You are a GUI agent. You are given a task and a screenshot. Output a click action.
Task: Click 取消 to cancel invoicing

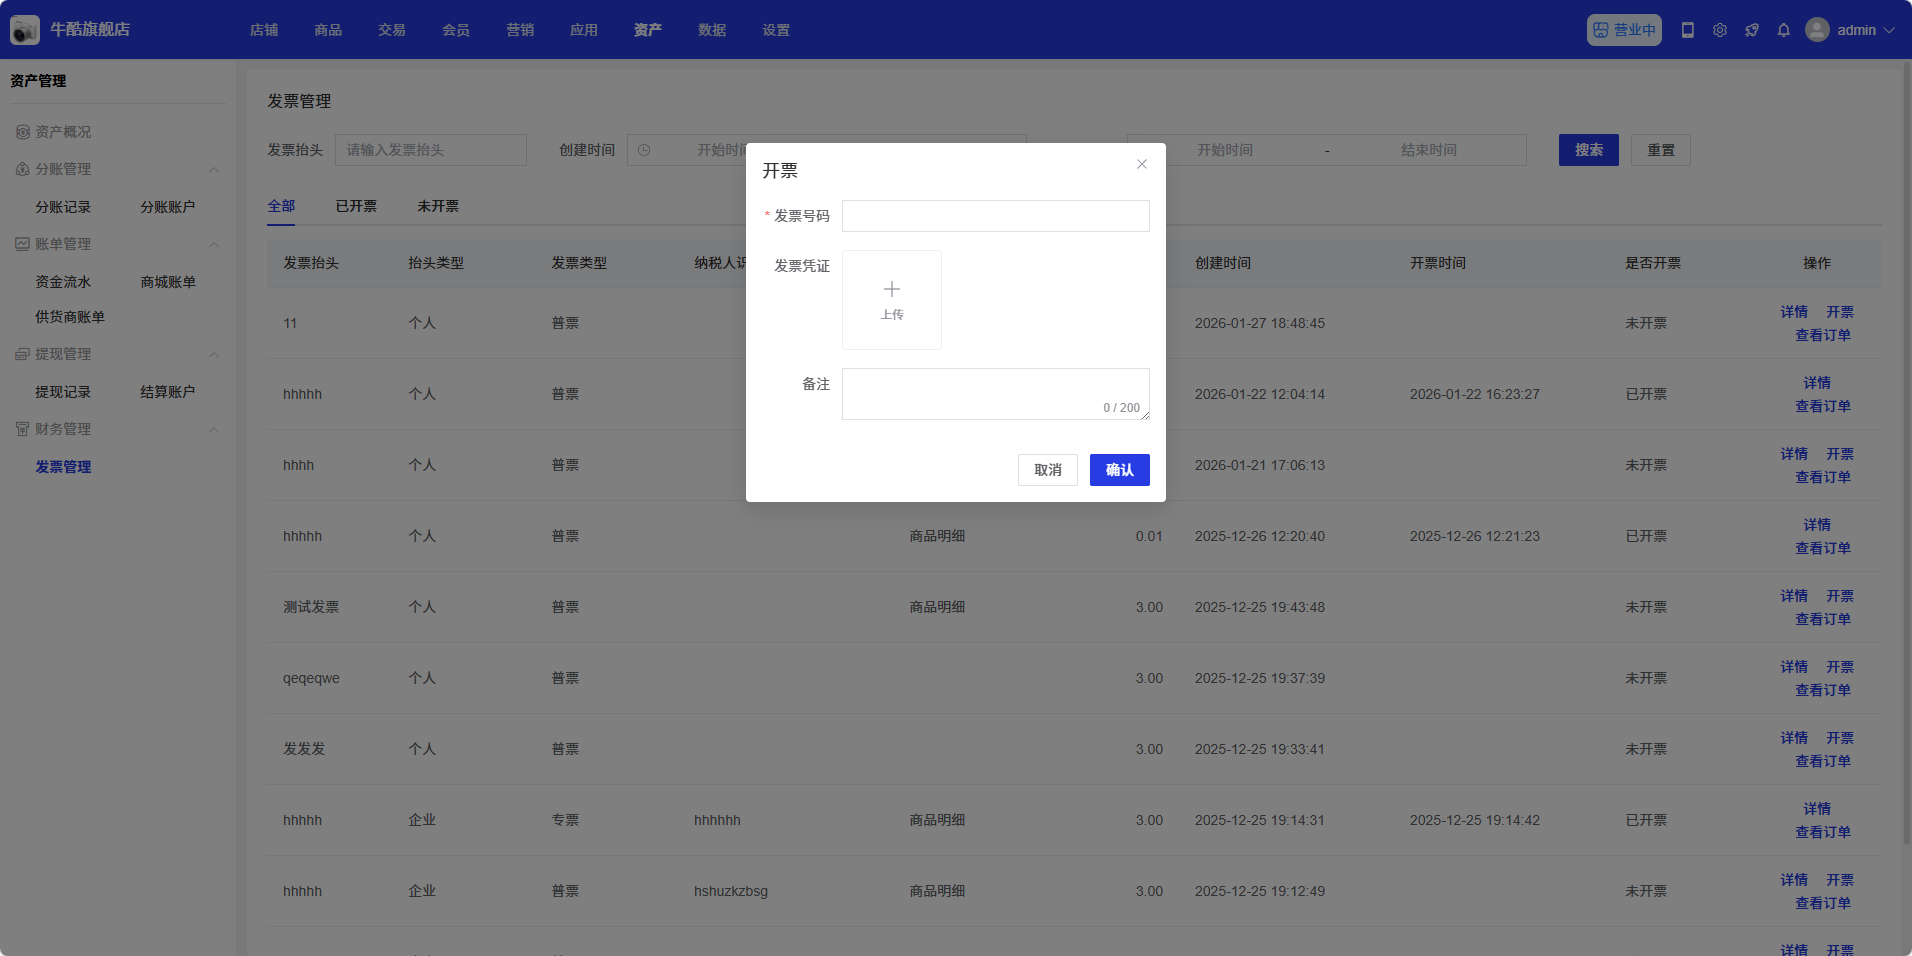click(x=1047, y=470)
